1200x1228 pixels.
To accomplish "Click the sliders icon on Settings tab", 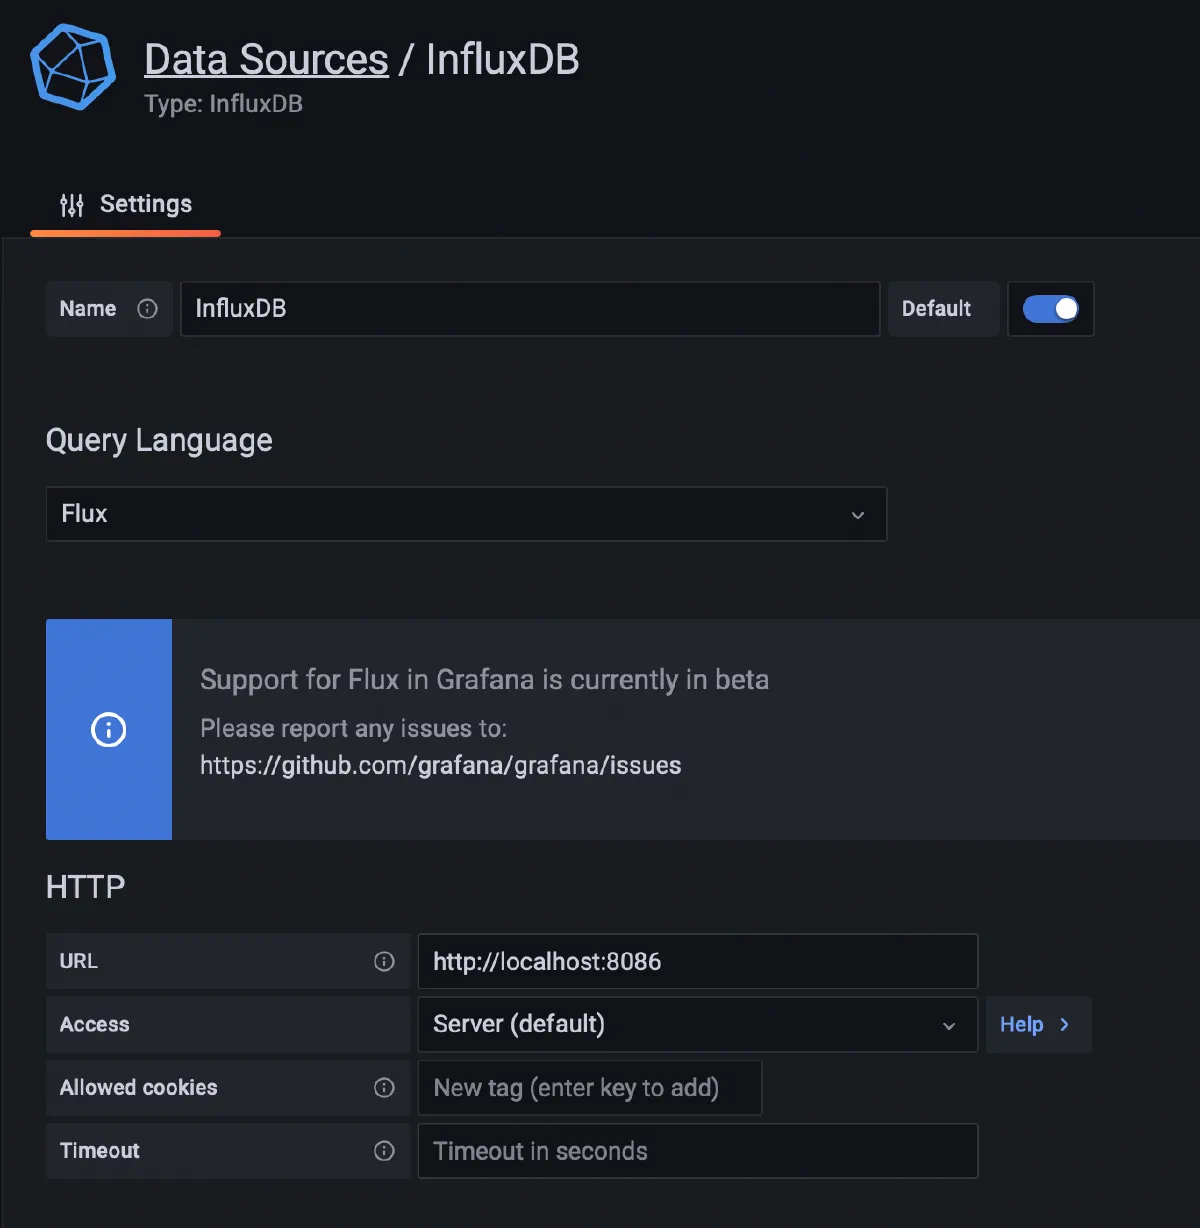I will (72, 205).
